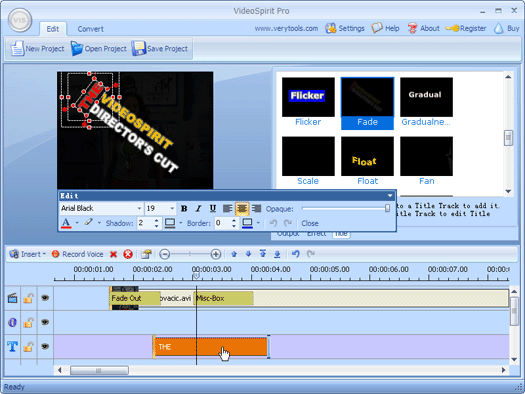Click the border color swatch icon
This screenshot has width=525, height=394.
pos(247,223)
